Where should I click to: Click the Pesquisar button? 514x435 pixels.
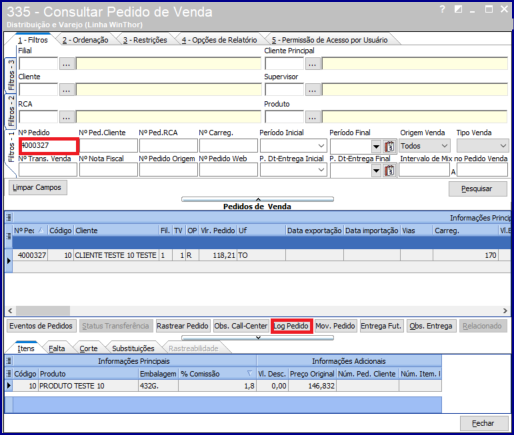click(478, 189)
